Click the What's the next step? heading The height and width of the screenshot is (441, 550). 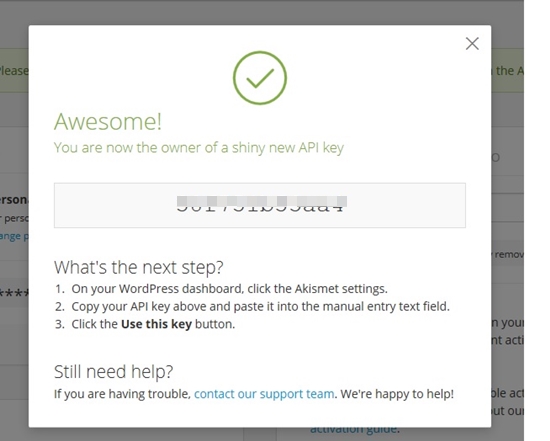click(139, 267)
